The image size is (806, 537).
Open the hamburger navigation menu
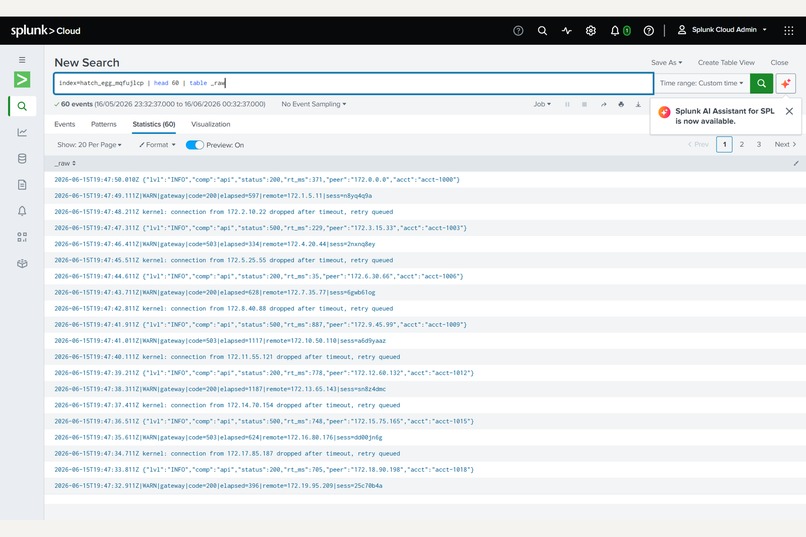pyautogui.click(x=22, y=60)
